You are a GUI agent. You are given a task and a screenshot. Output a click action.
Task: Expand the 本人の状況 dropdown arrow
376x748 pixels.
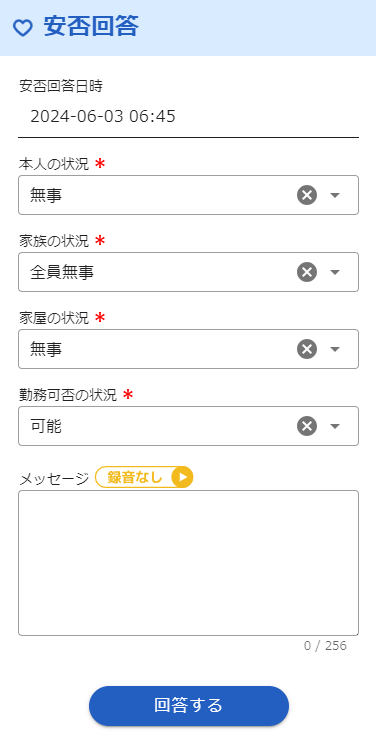[335, 195]
